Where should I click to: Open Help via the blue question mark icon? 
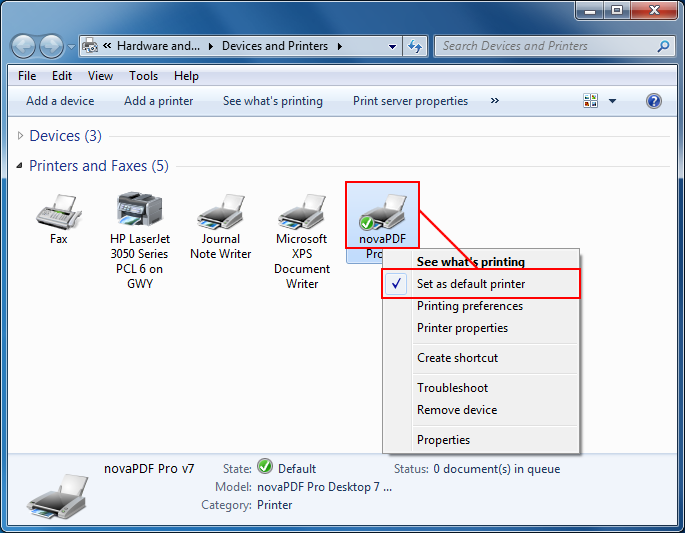click(654, 101)
